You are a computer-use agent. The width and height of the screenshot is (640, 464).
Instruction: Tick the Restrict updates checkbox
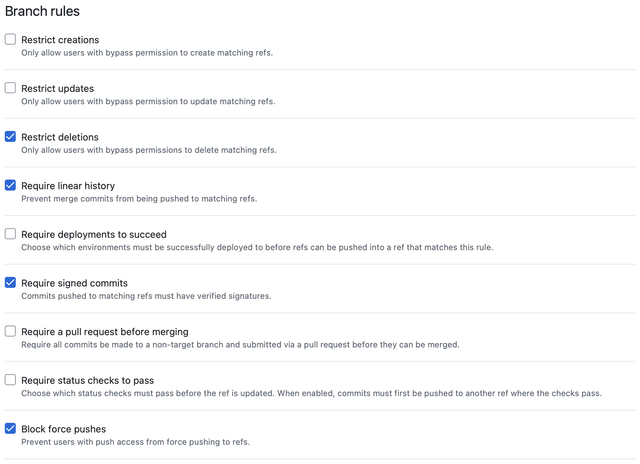(x=10, y=88)
